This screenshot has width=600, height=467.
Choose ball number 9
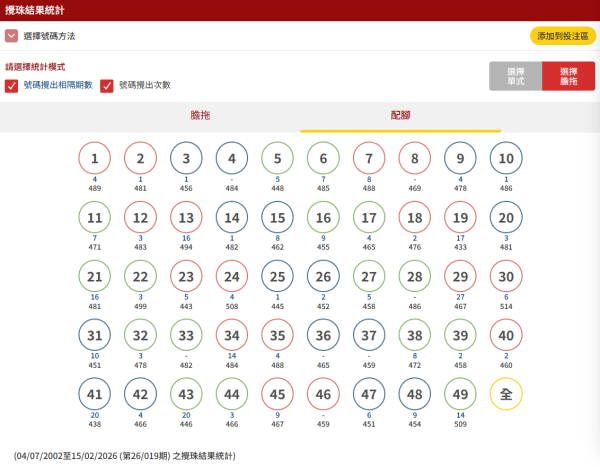pyautogui.click(x=460, y=158)
